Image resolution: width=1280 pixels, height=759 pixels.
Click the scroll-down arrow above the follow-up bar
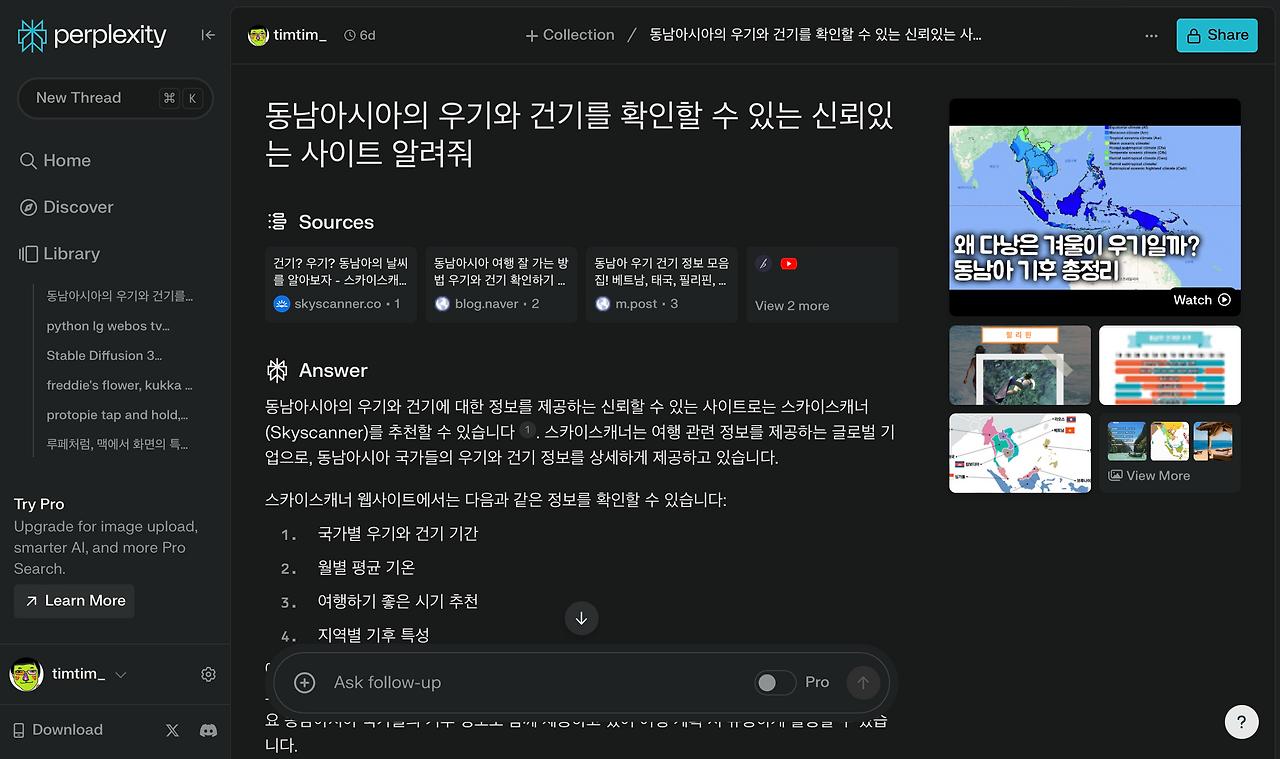pyautogui.click(x=582, y=618)
